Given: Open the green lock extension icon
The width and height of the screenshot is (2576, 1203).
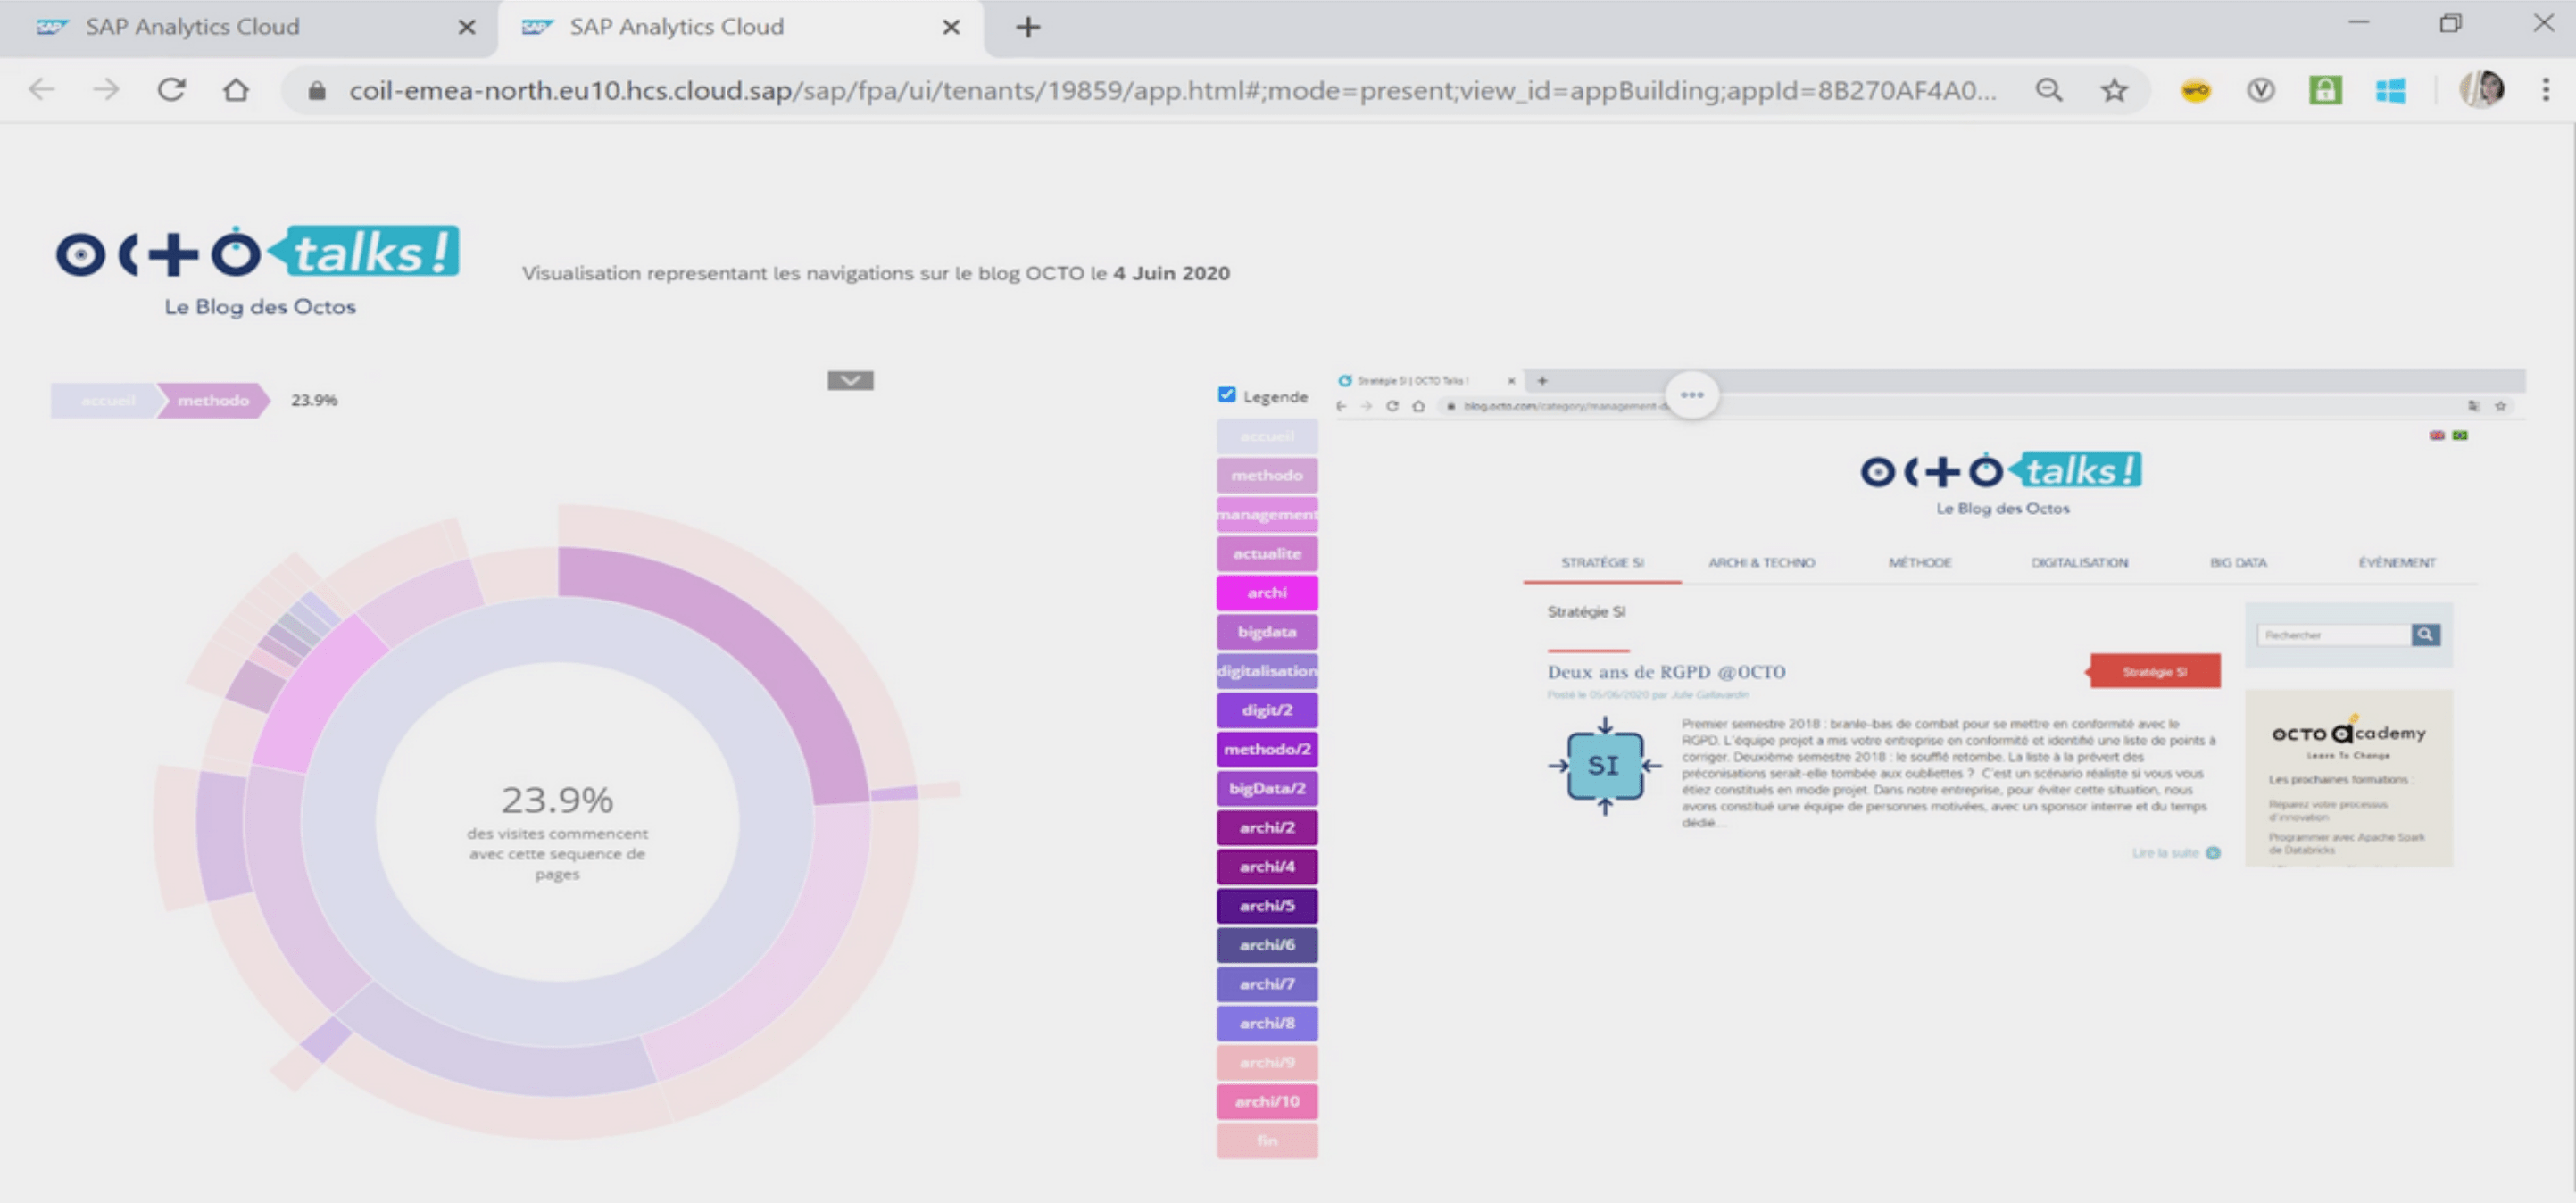Looking at the screenshot, I should pos(2324,90).
